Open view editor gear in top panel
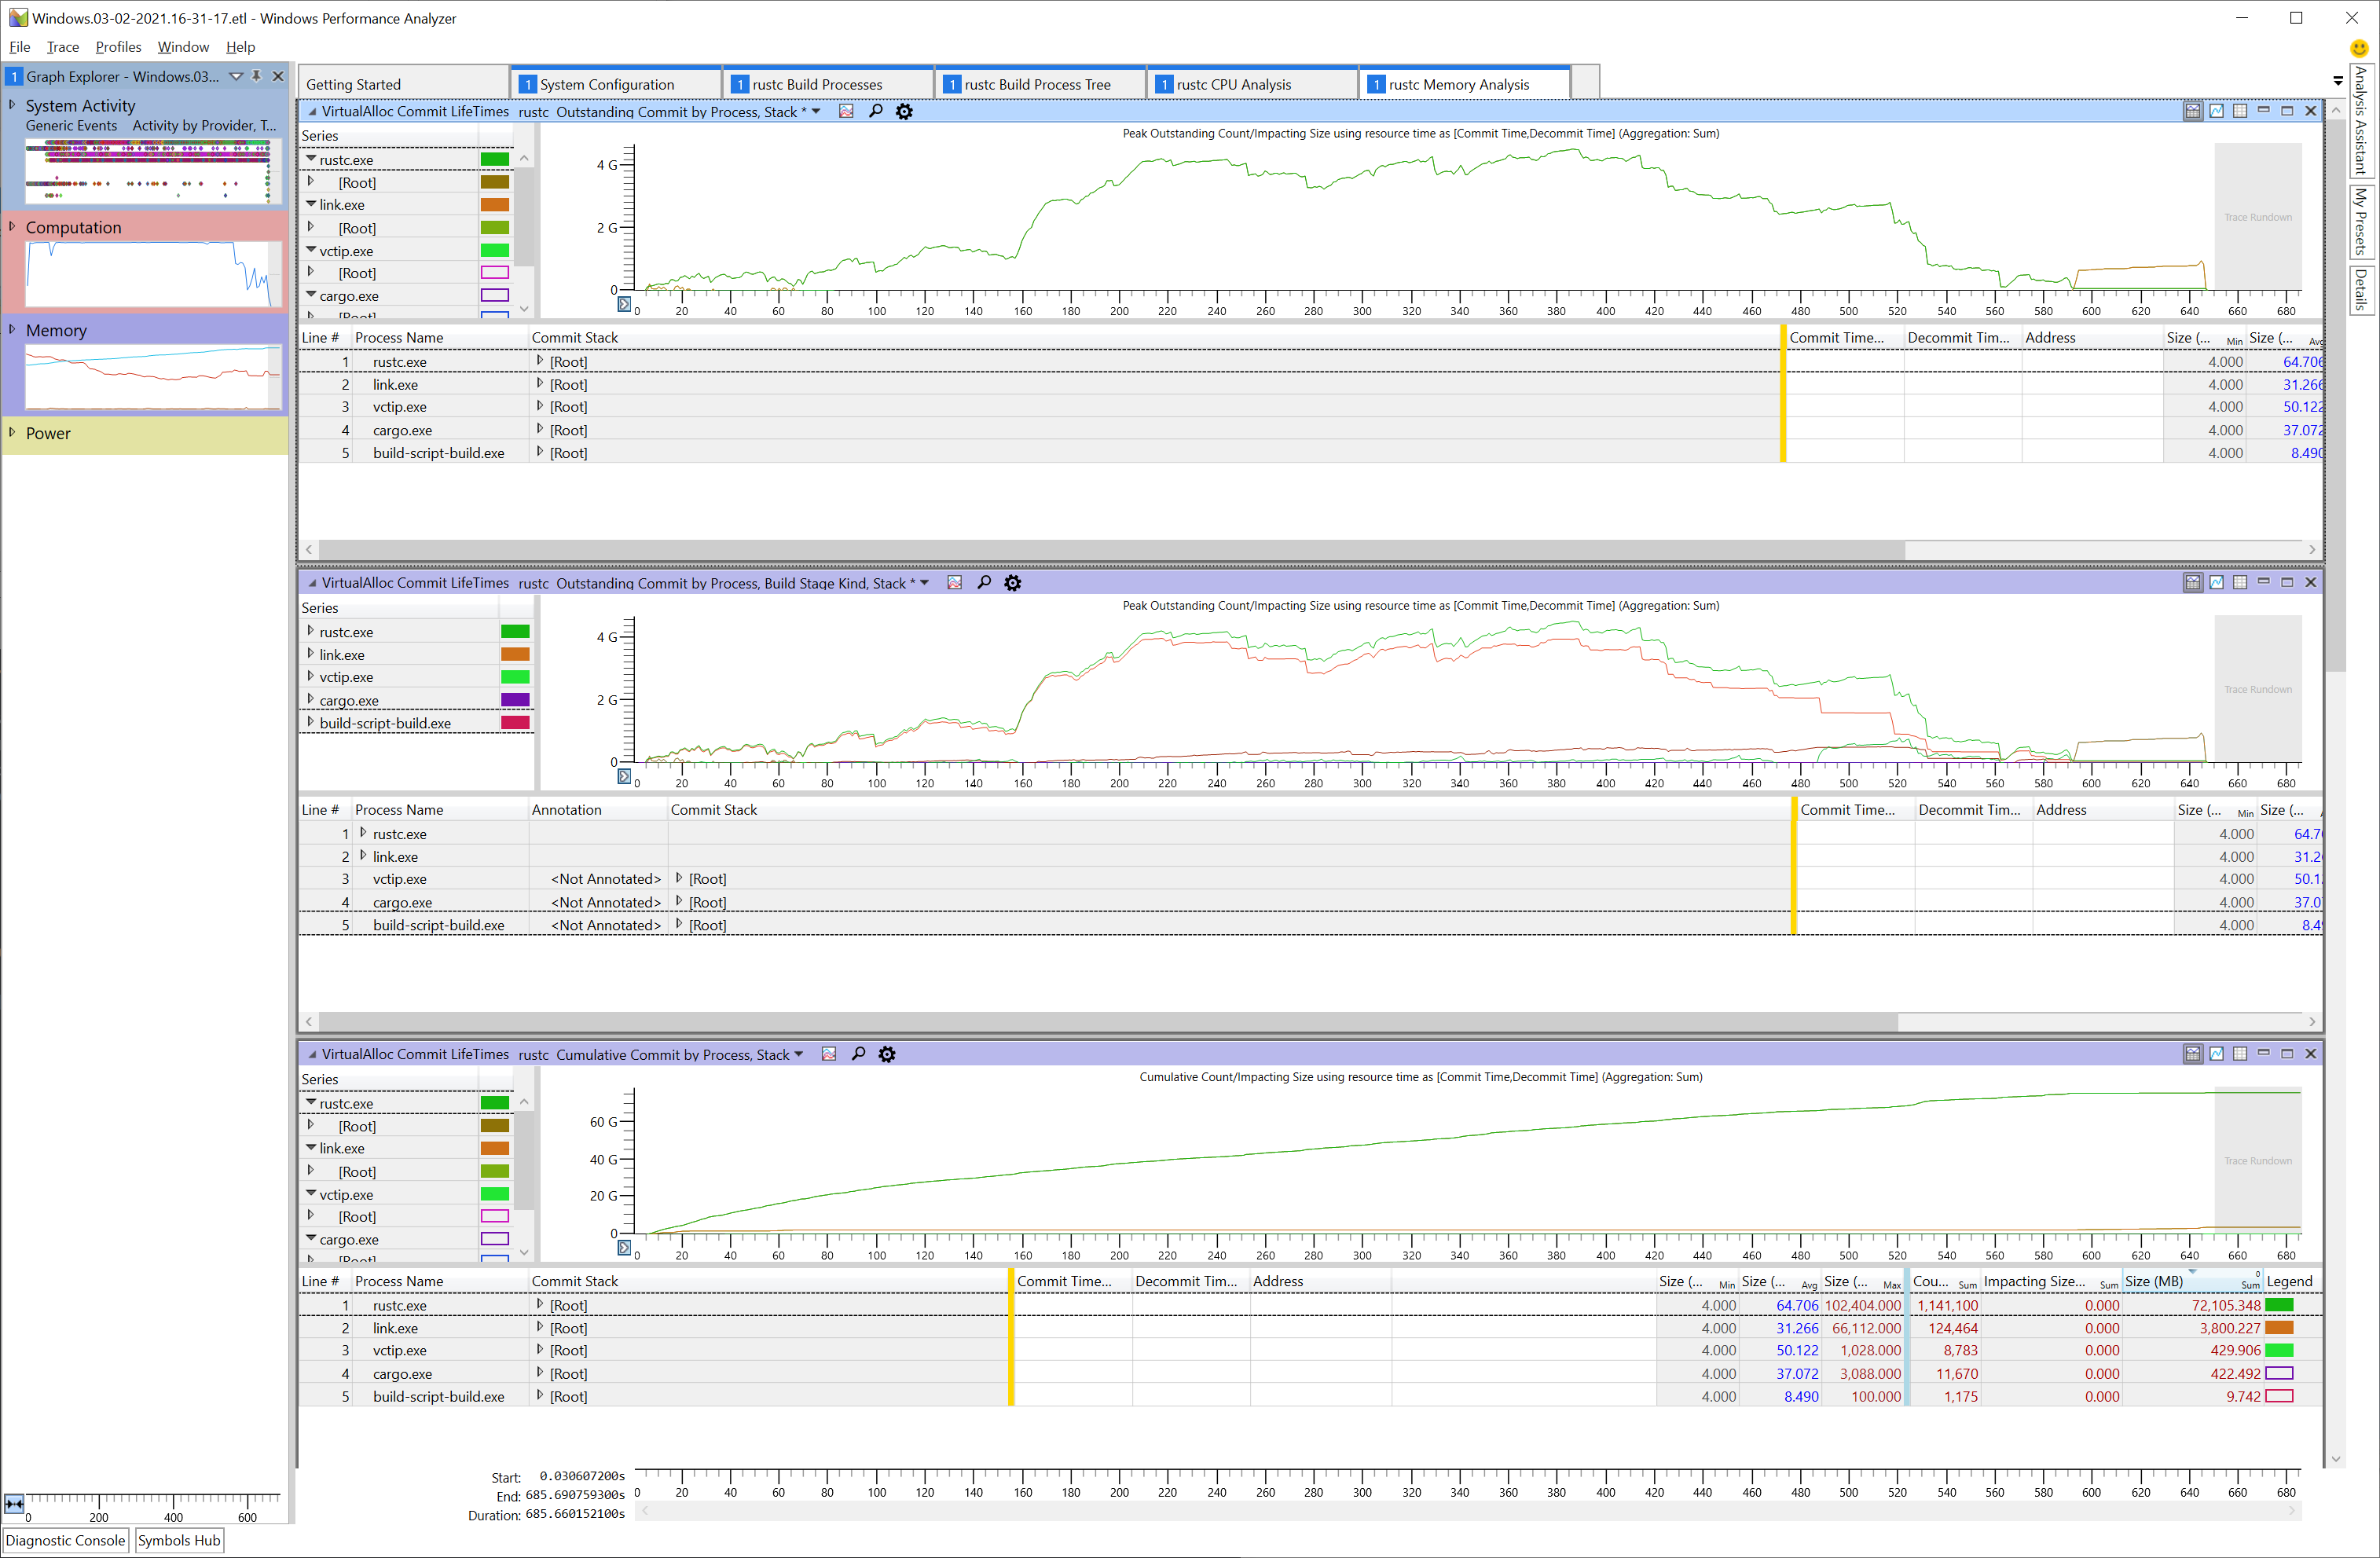Viewport: 2380px width, 1558px height. tap(904, 111)
